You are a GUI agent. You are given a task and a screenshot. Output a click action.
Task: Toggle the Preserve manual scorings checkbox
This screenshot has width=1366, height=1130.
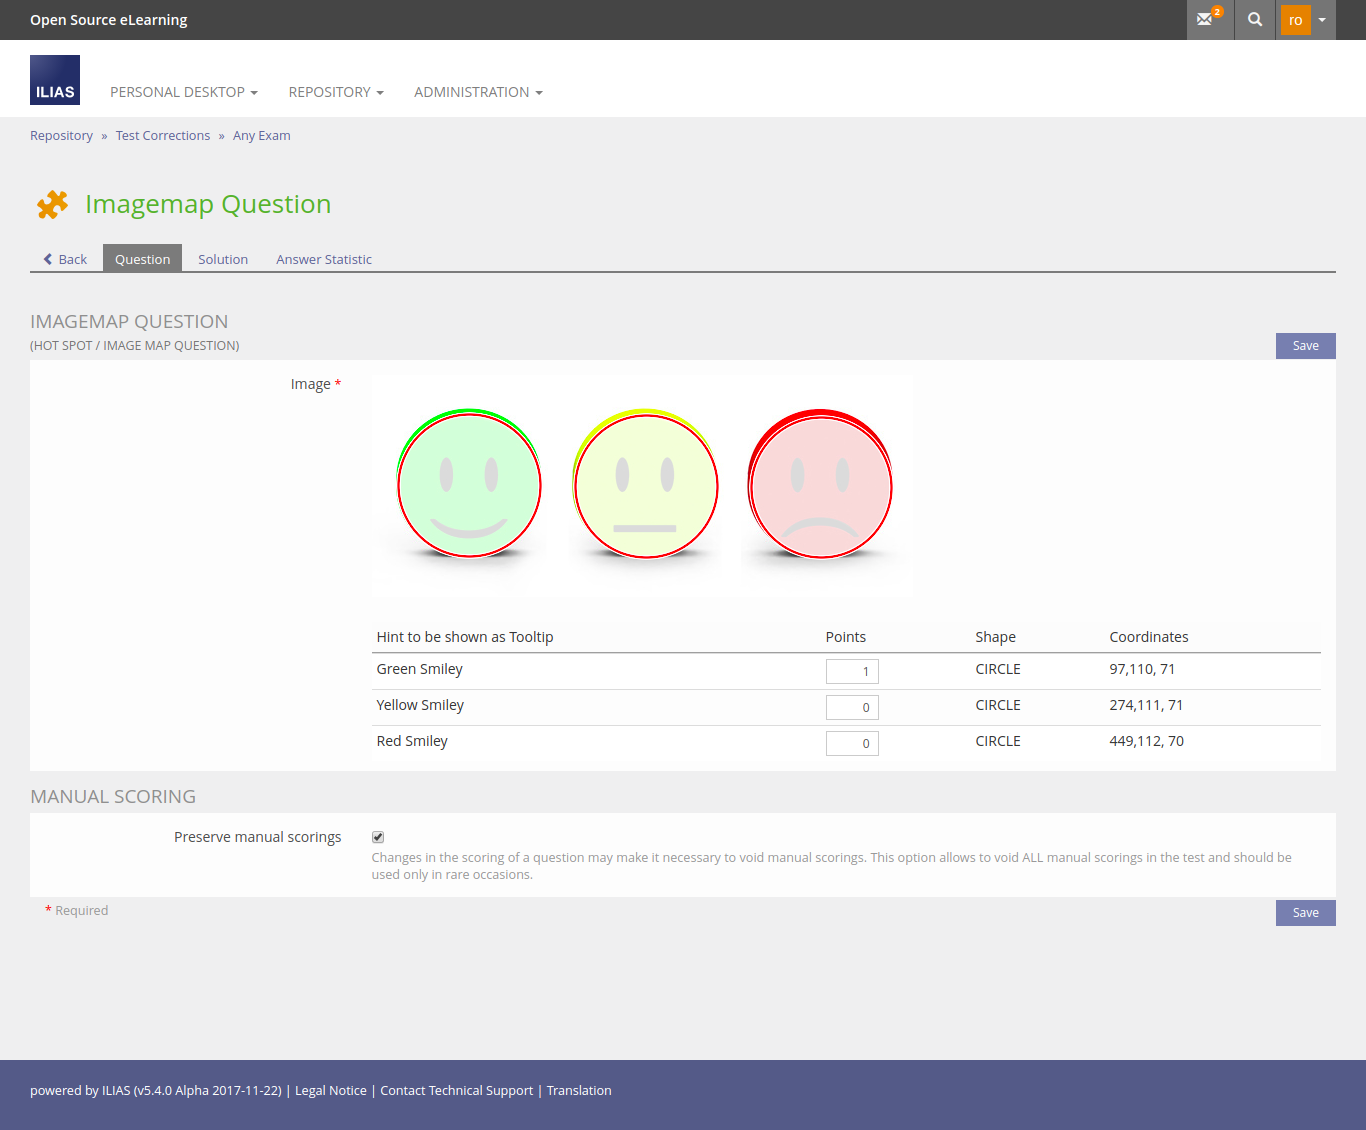[x=378, y=837]
